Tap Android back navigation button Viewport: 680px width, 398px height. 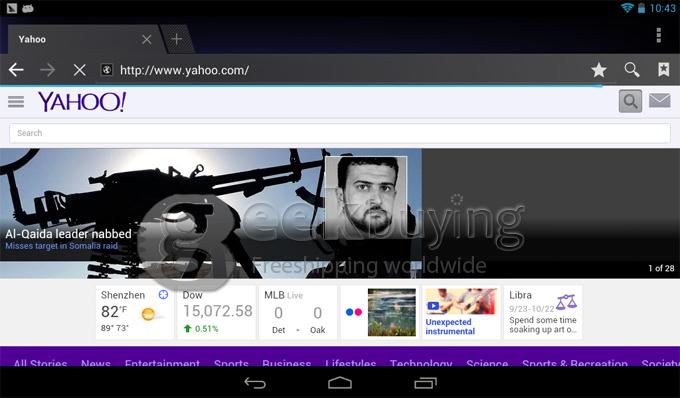255,383
